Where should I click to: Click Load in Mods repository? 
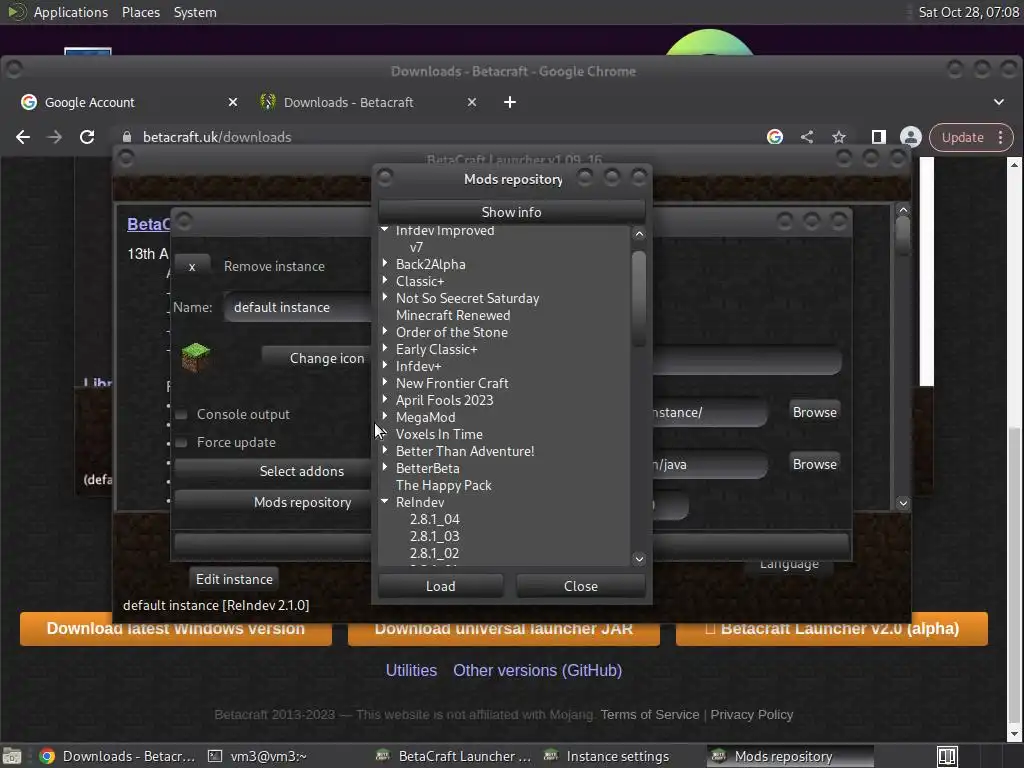(441, 586)
